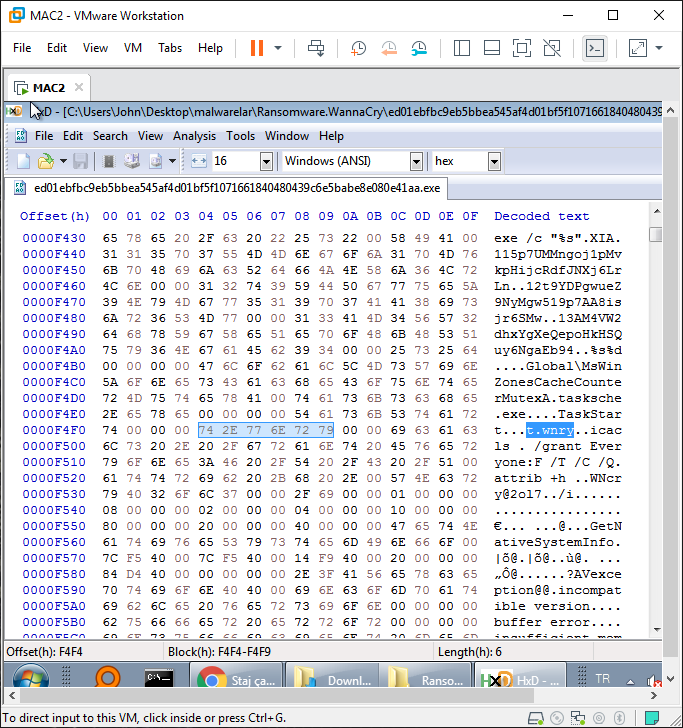The width and height of the screenshot is (683, 728).
Task: Open VMware Edit menu
Action: [57, 48]
